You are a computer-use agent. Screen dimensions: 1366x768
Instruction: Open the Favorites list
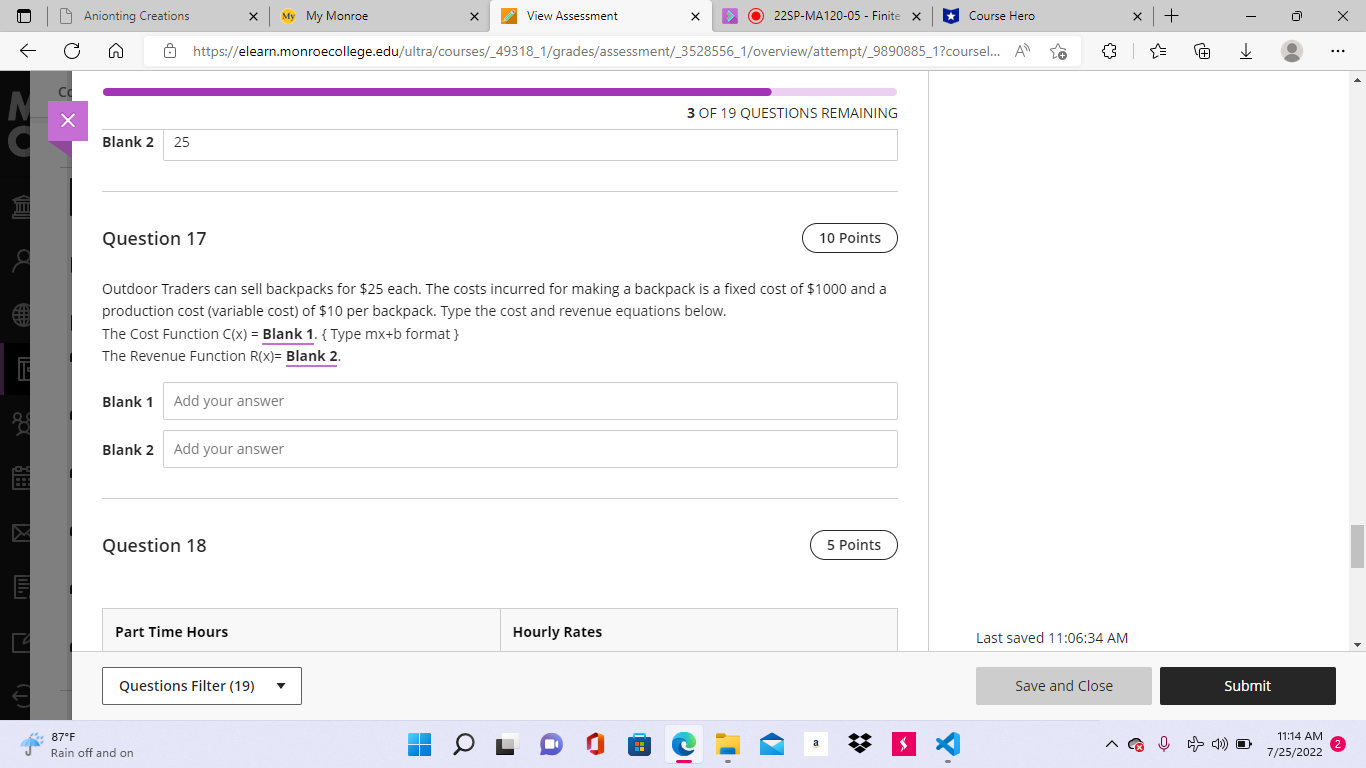click(1158, 51)
